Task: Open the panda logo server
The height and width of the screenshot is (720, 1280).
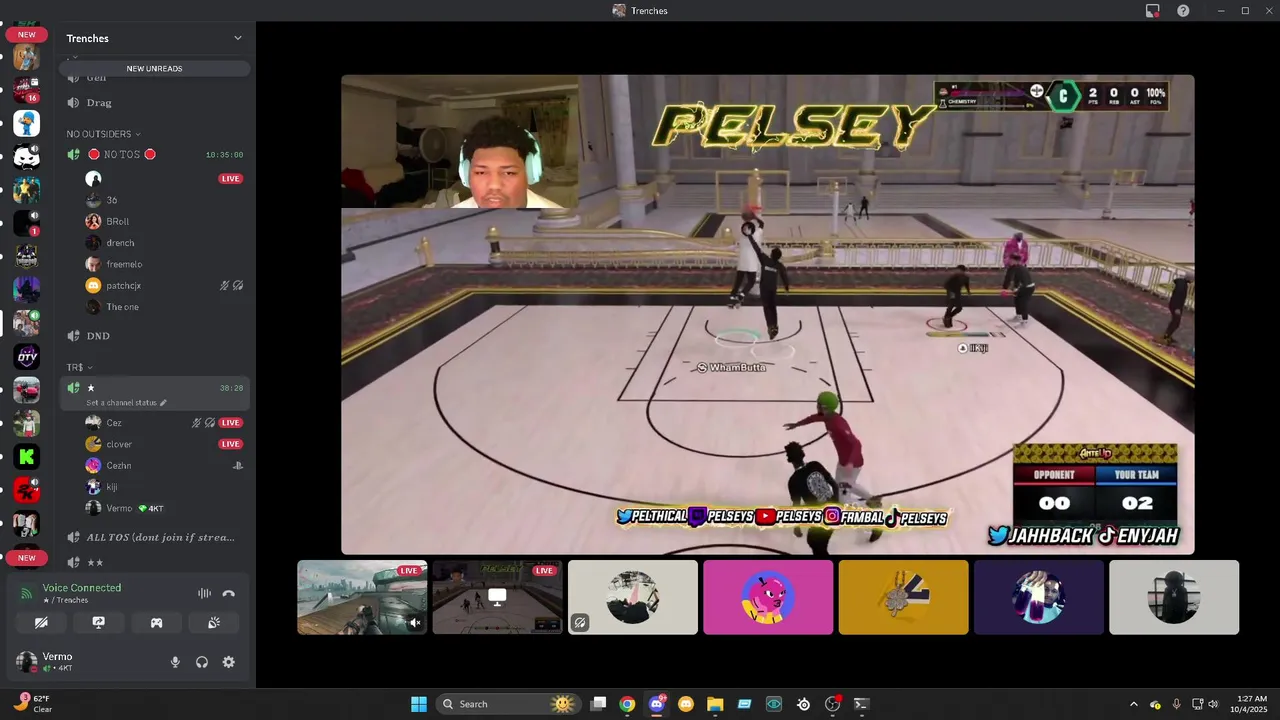Action: pyautogui.click(x=26, y=156)
